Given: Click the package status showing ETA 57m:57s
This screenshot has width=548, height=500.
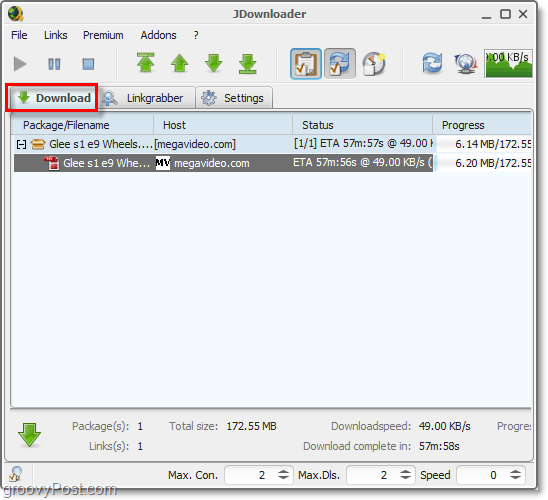Looking at the screenshot, I should click(x=363, y=144).
